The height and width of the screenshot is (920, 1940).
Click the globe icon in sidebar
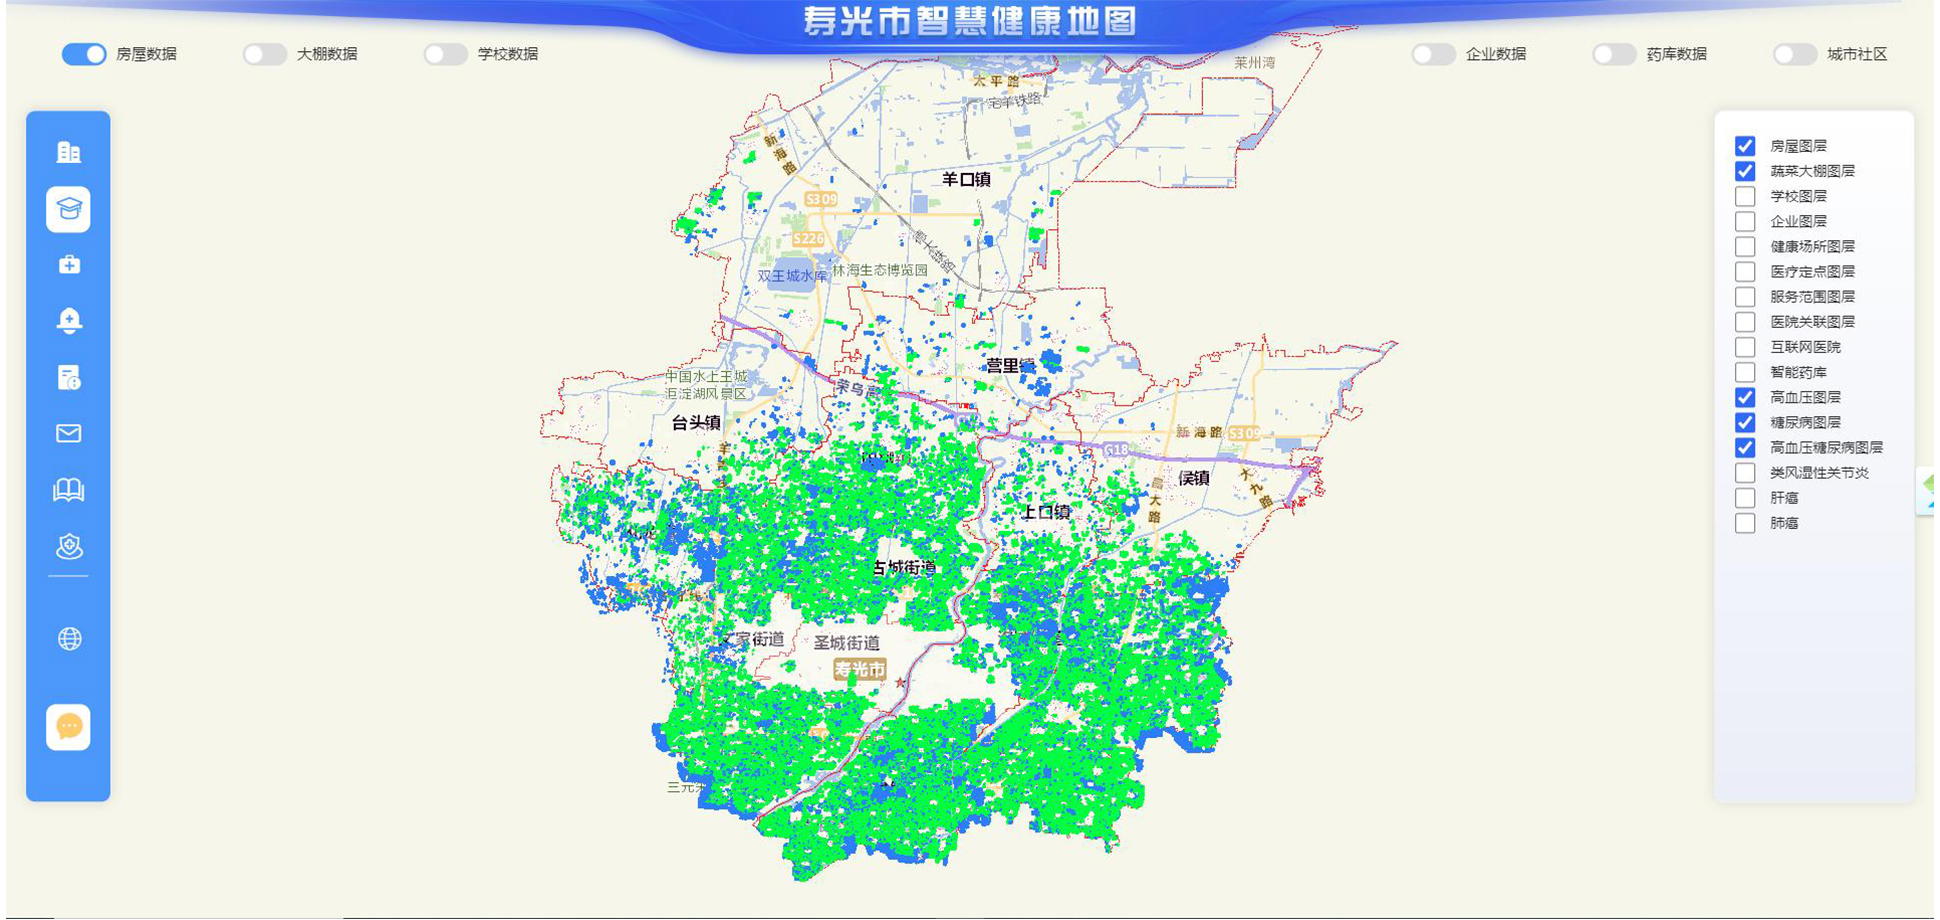(68, 638)
